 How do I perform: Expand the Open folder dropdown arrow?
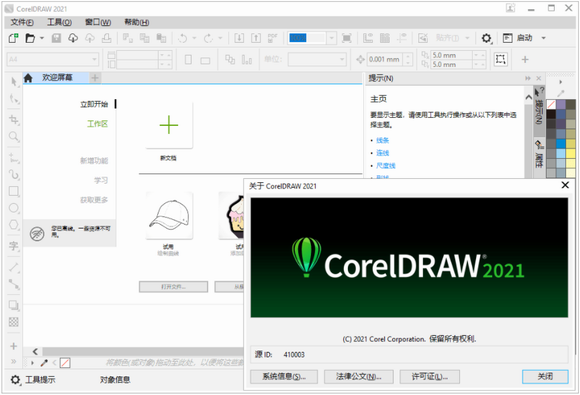pos(42,38)
